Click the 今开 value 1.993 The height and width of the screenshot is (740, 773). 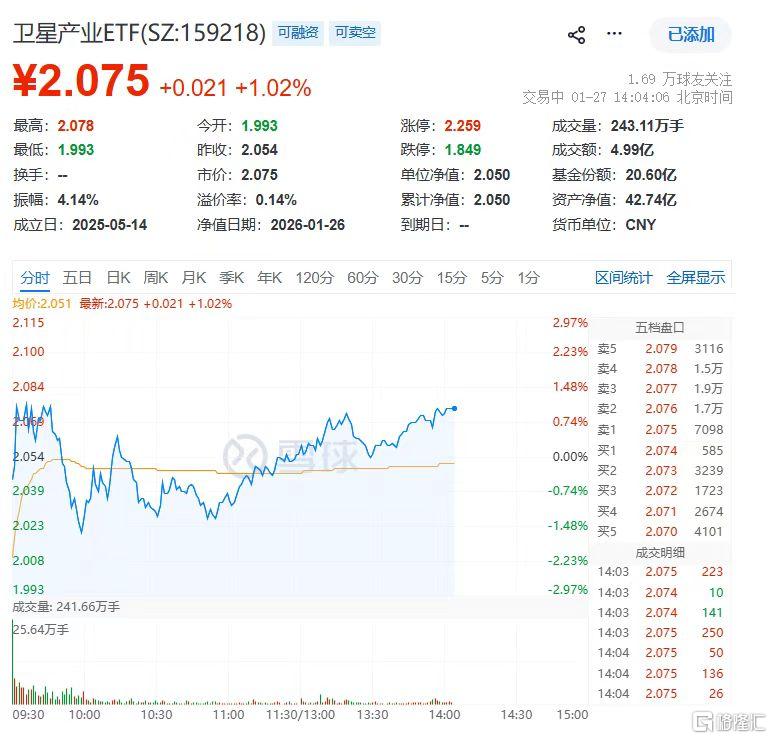(259, 126)
